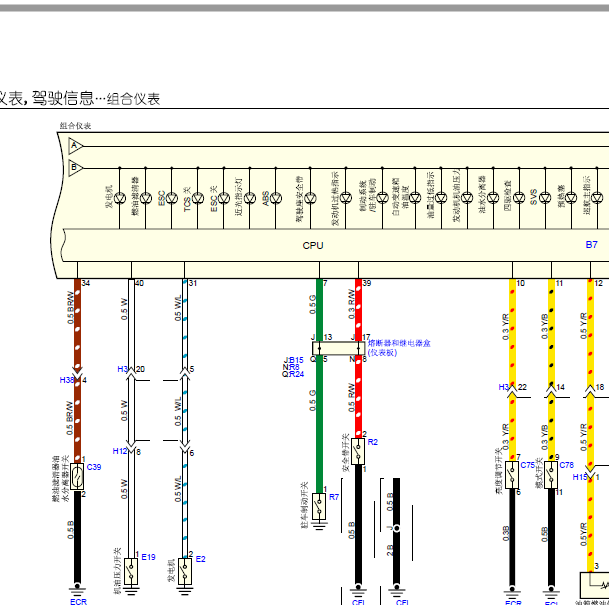Open the C78 connector link
Image resolution: width=609 pixels, height=605 pixels.
point(566,465)
